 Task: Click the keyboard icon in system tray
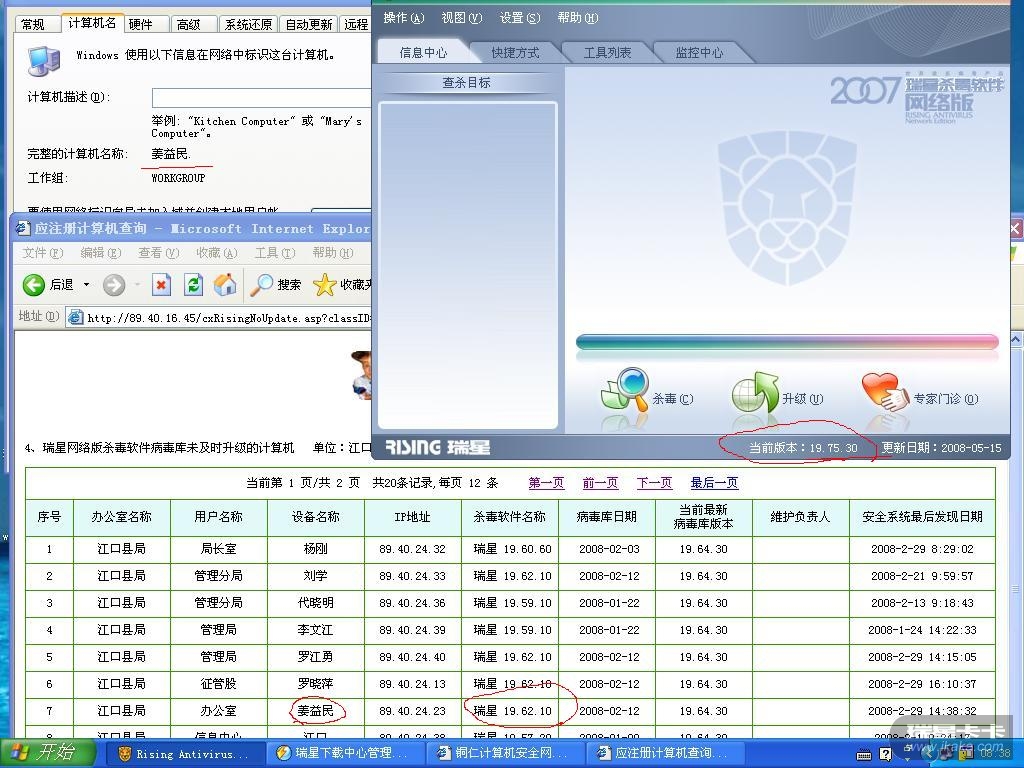pyautogui.click(x=864, y=754)
